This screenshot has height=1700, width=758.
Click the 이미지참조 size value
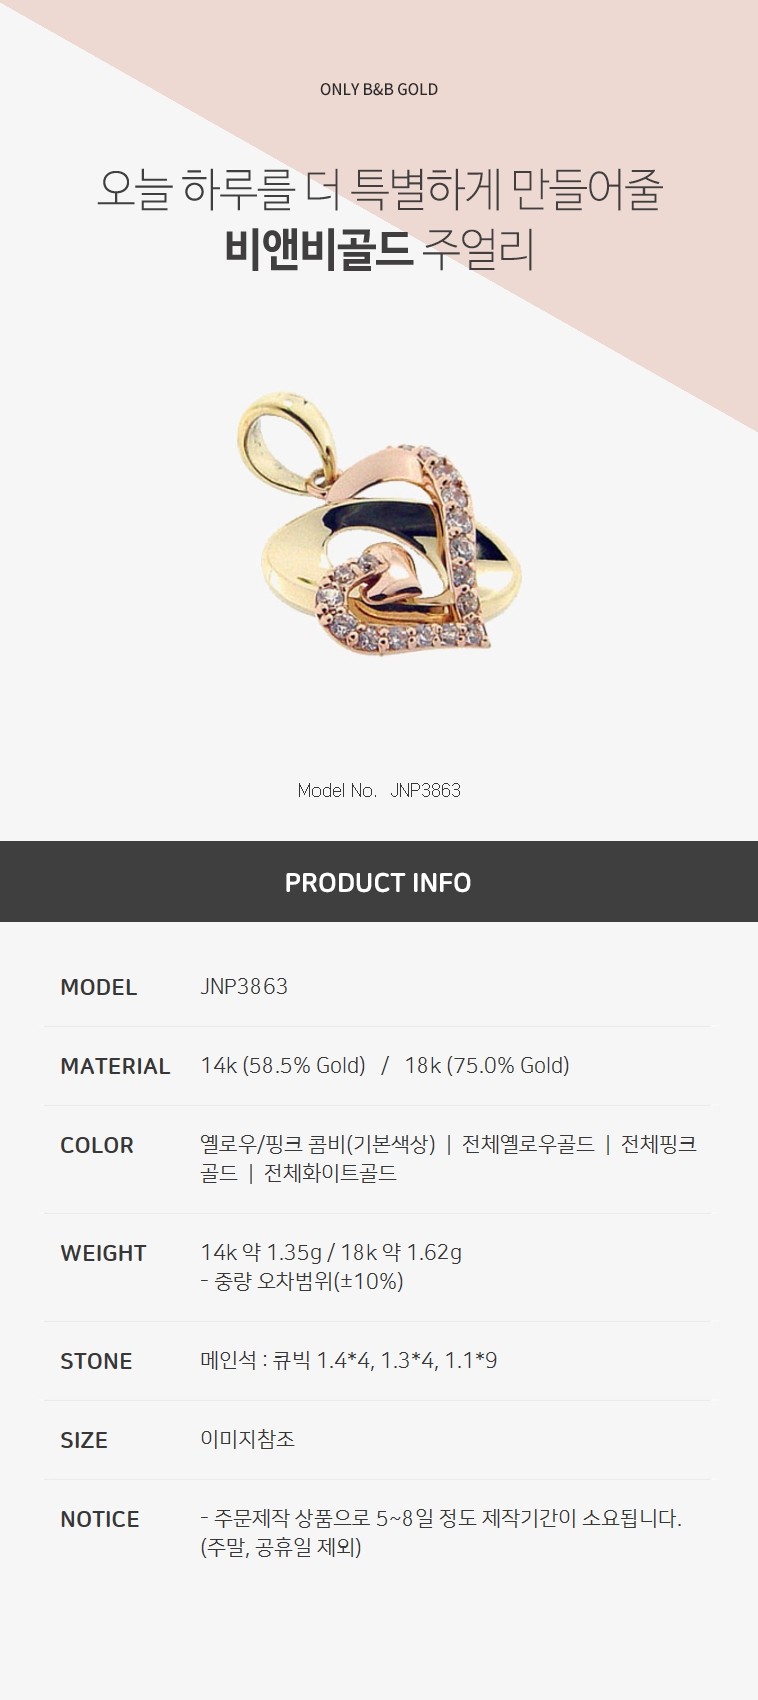(247, 1439)
